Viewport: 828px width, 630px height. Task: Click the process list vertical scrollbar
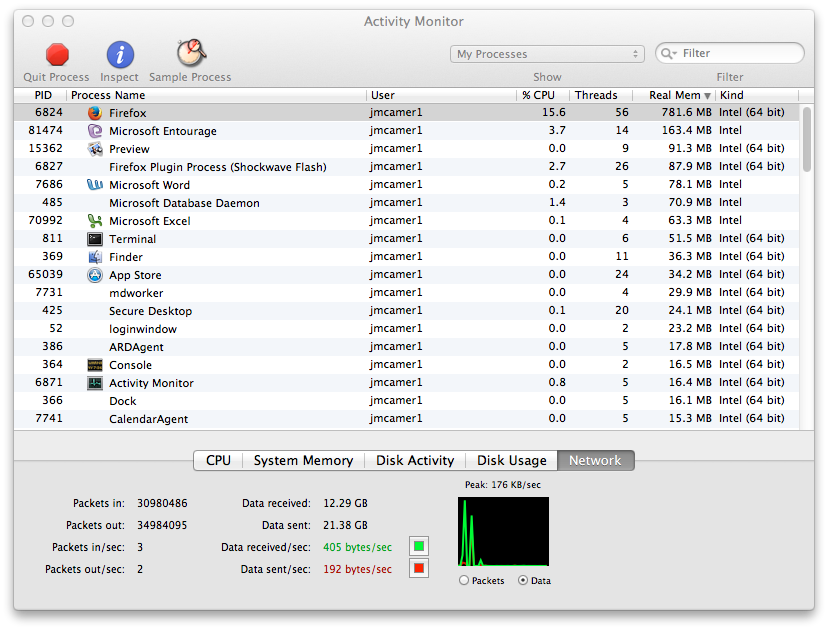(x=806, y=140)
